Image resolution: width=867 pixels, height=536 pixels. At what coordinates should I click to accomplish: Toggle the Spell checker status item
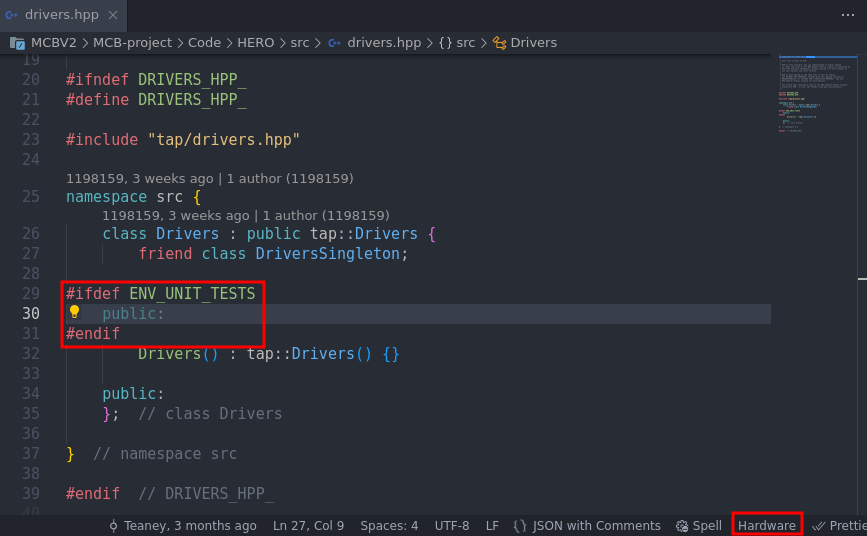click(x=699, y=526)
